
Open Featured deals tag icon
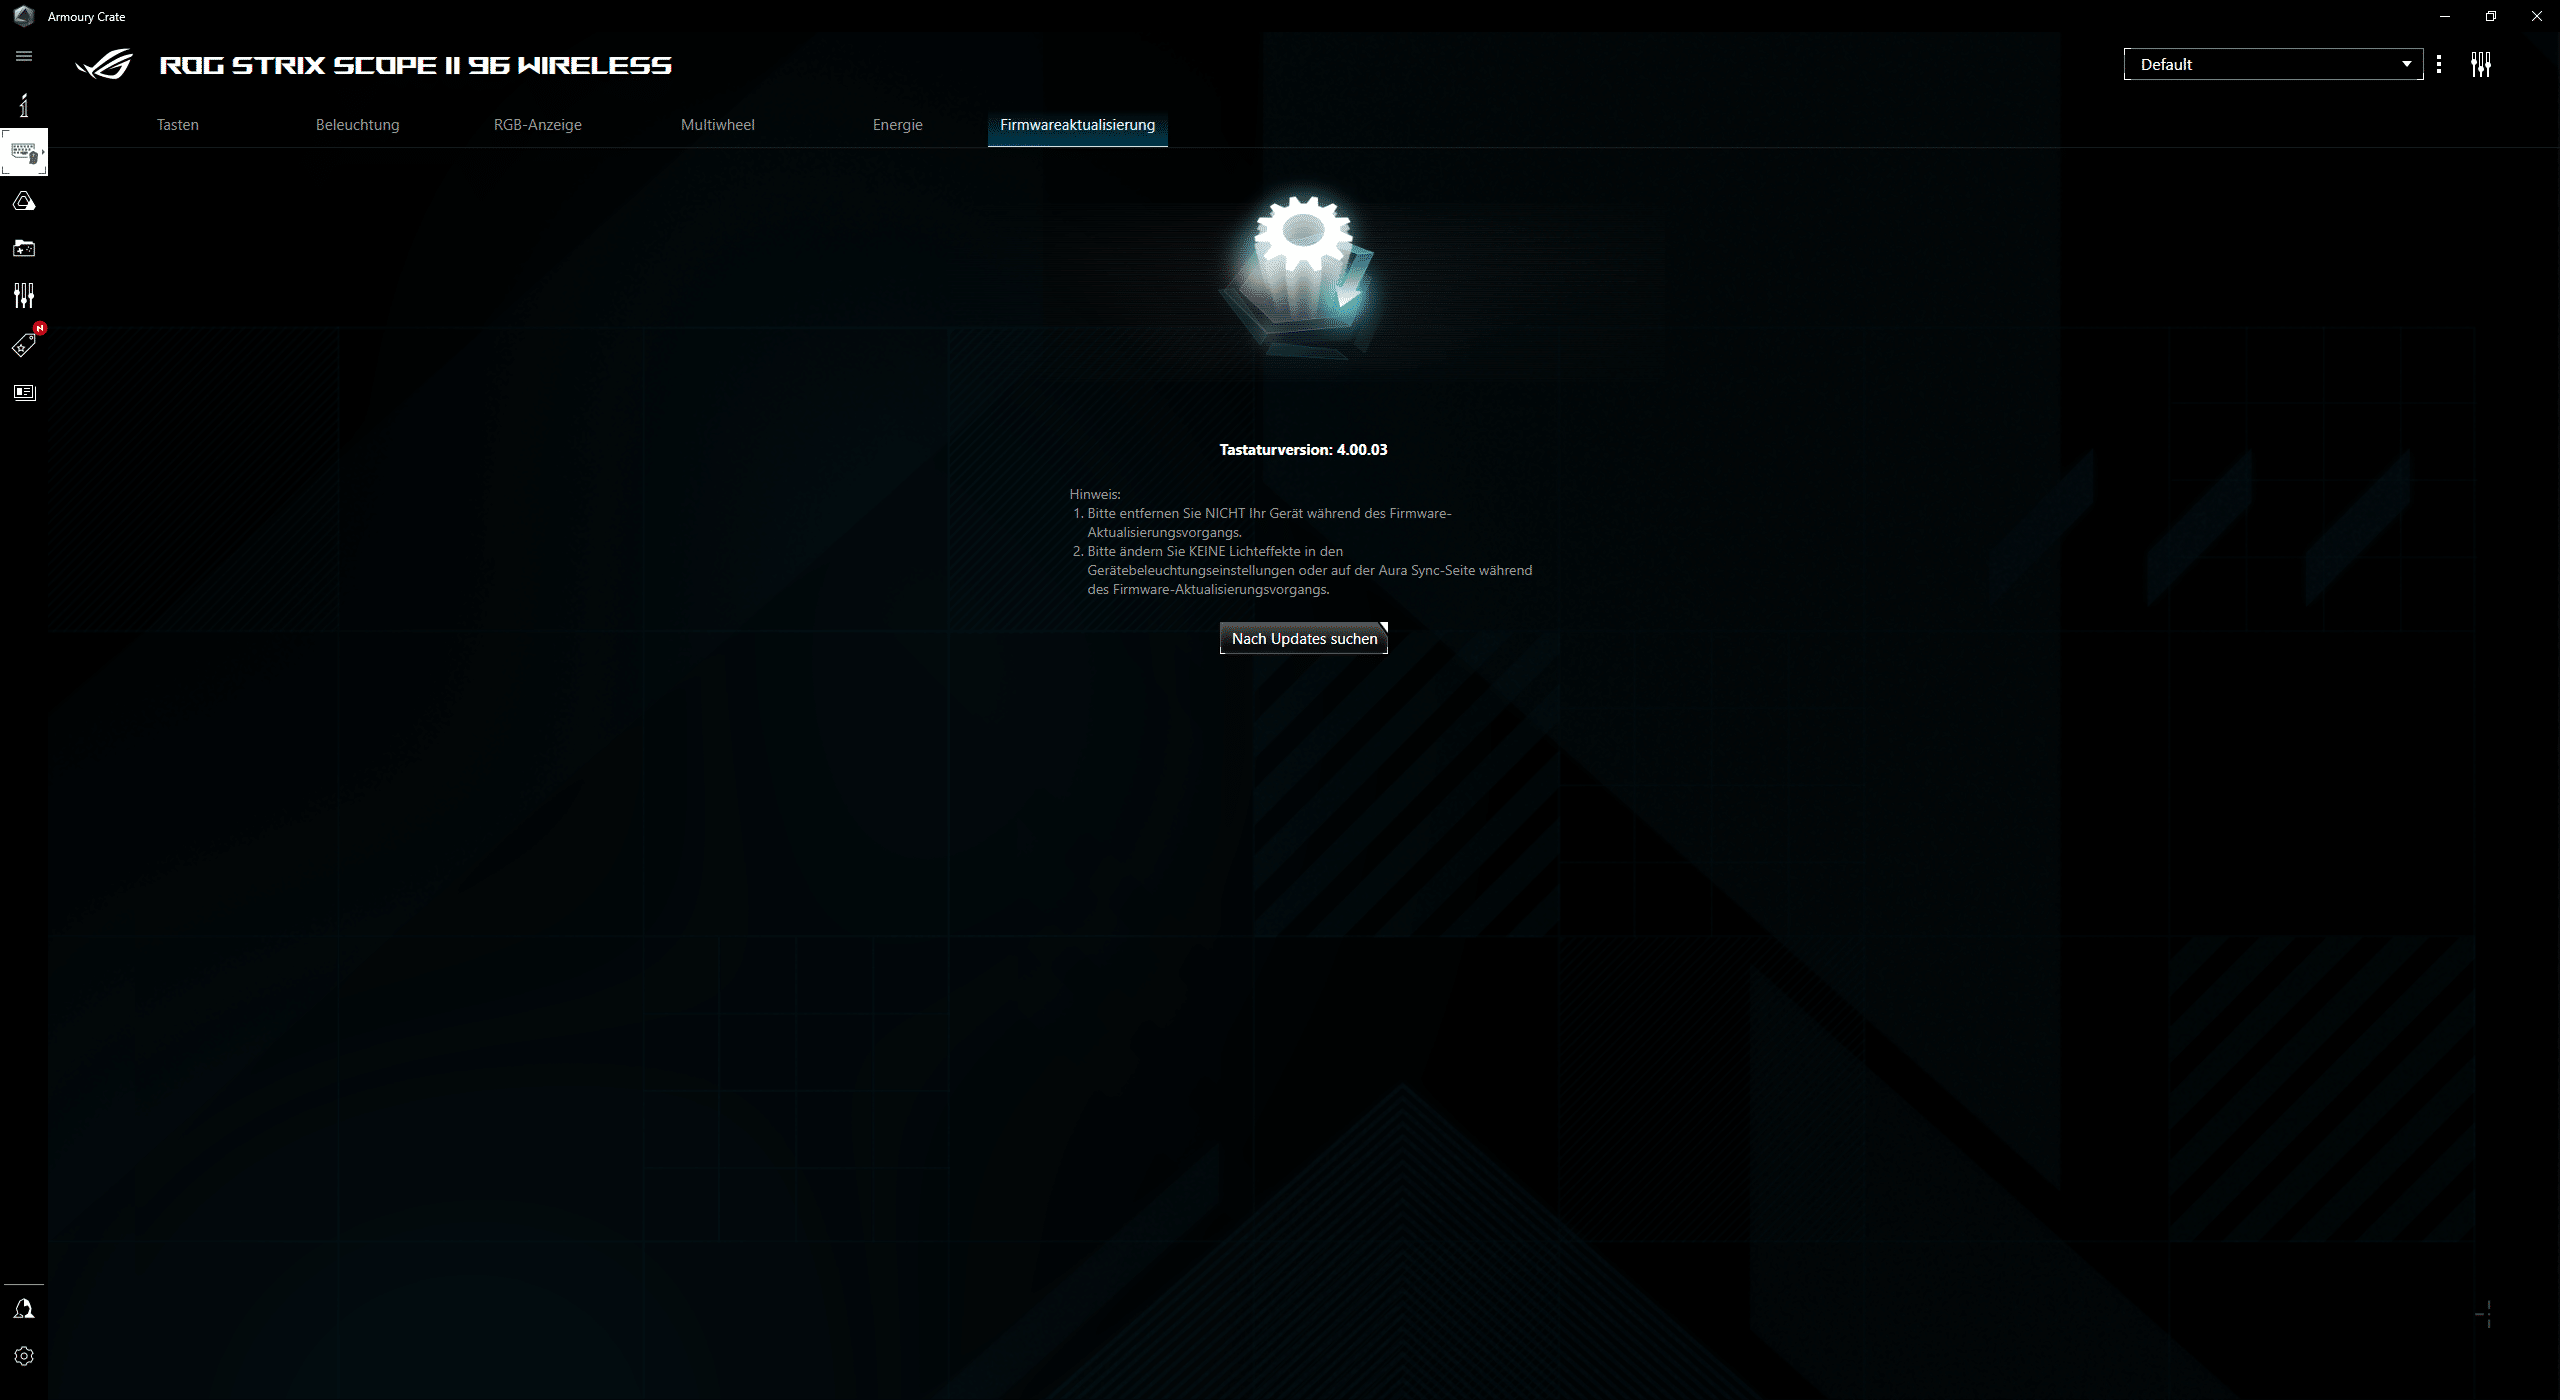(24, 345)
